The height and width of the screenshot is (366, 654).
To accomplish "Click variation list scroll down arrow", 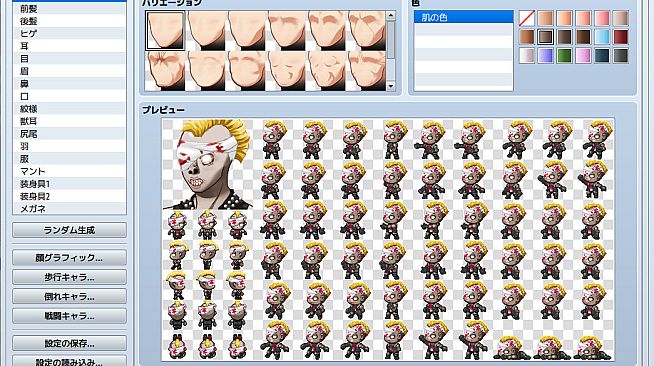I will [391, 86].
